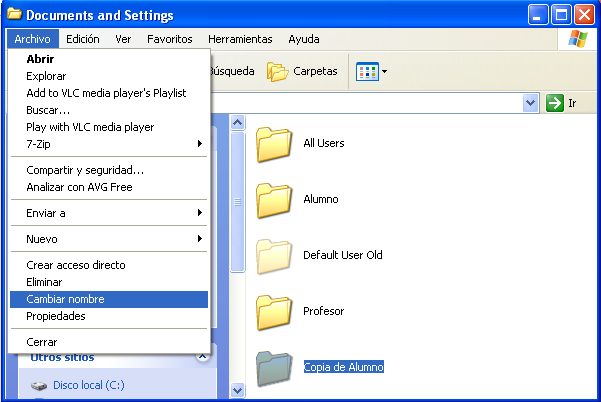The image size is (601, 402).
Task: Collapse the Otros sitios panel chevron
Action: (202, 357)
